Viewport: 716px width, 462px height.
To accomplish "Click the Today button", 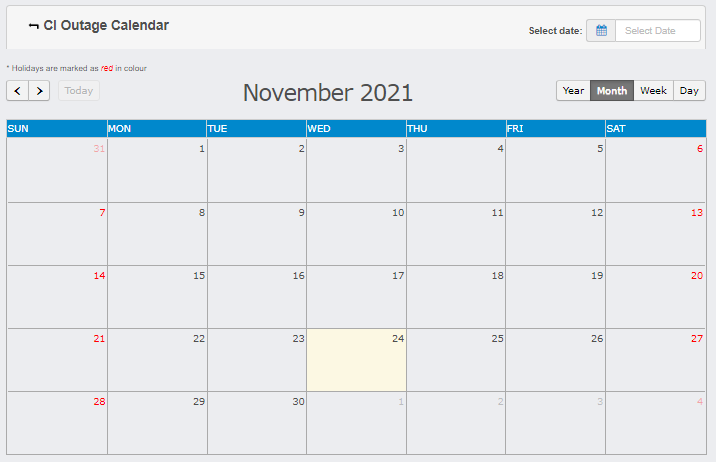I will (79, 91).
